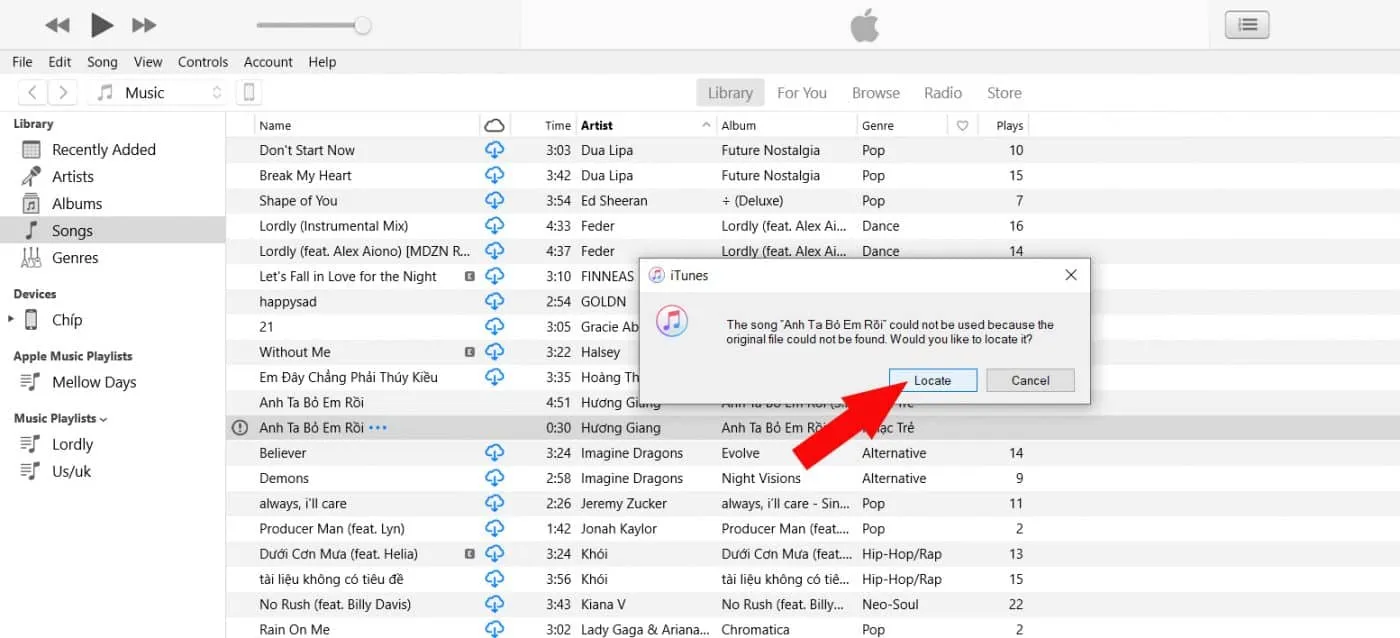Open the Music media type dropdown

159,93
